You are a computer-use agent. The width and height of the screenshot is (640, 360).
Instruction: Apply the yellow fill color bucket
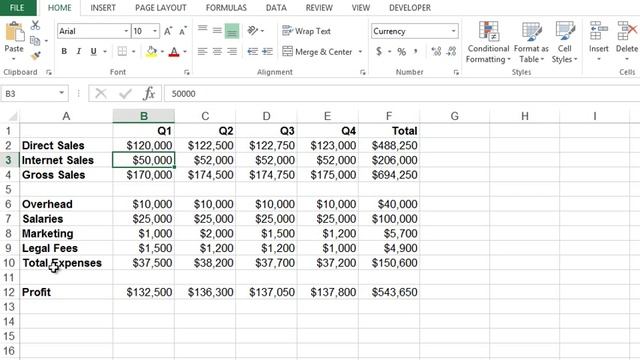[x=151, y=52]
